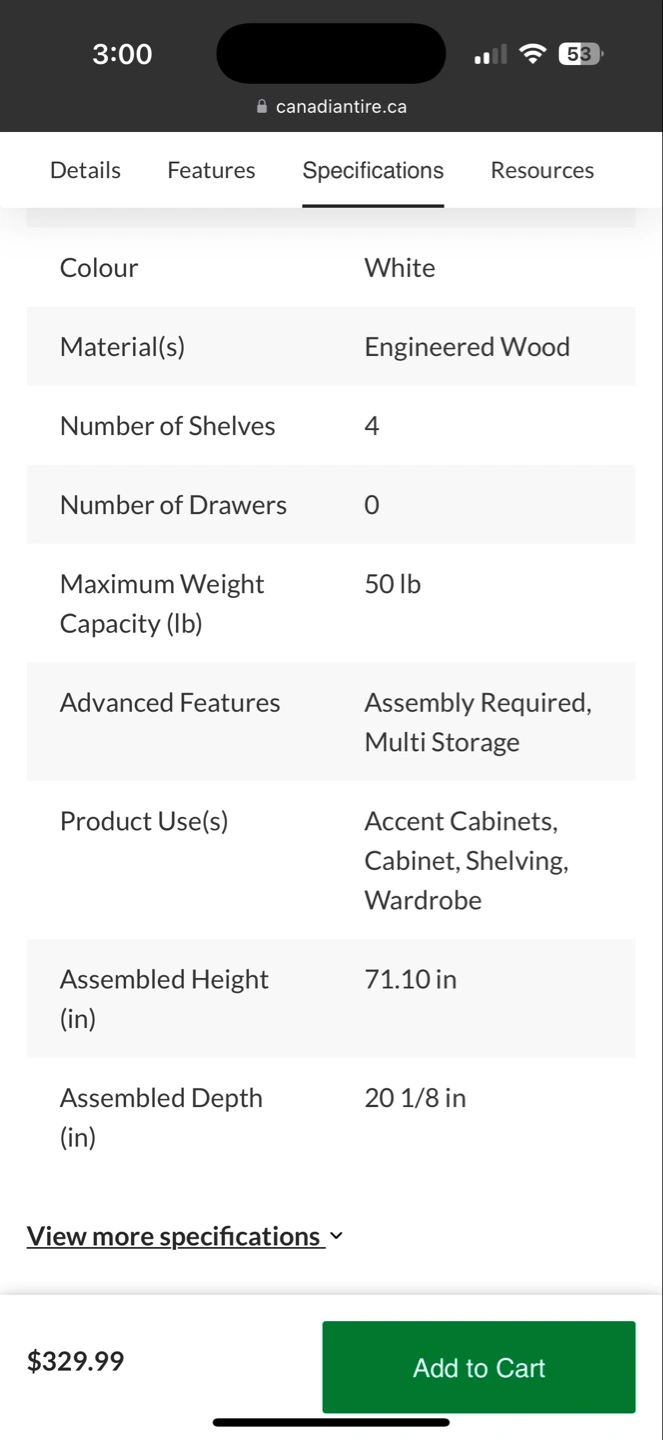Tap the Assembled Height 71.10 in row

[x=331, y=998]
